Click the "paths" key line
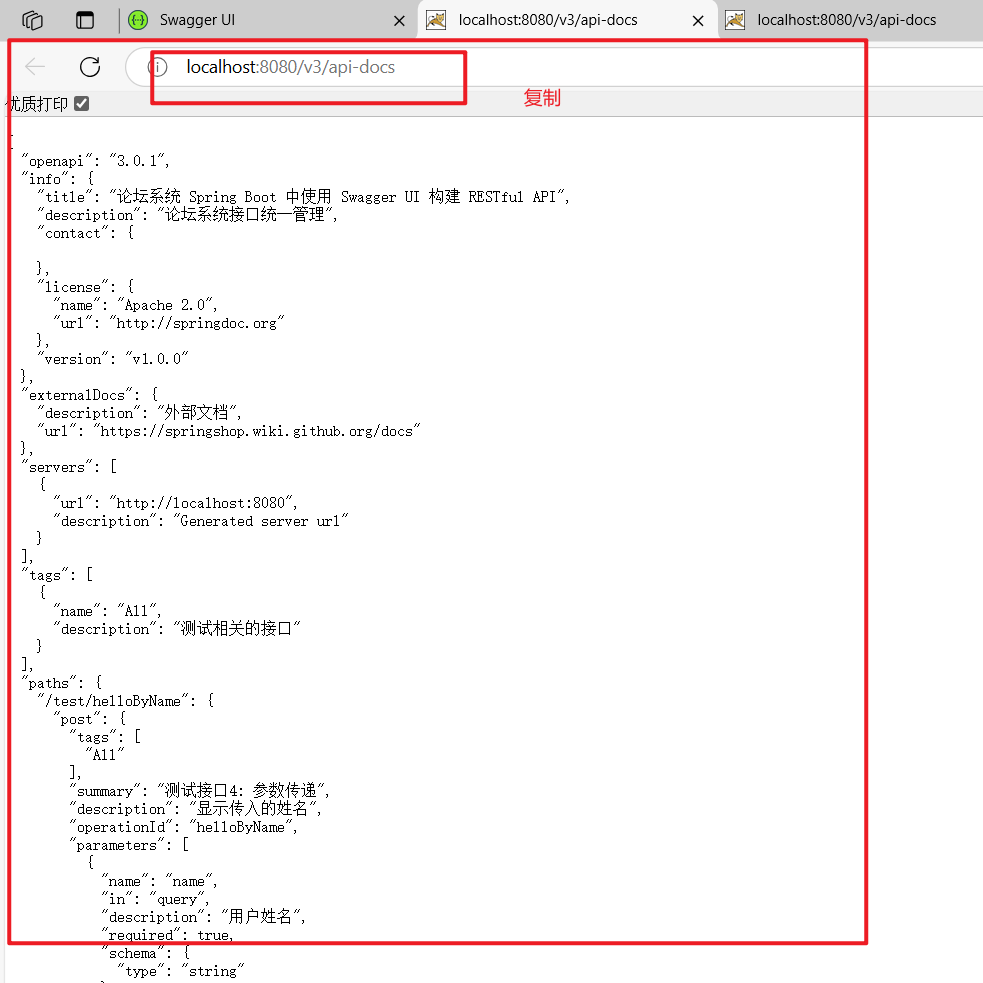 [x=61, y=683]
